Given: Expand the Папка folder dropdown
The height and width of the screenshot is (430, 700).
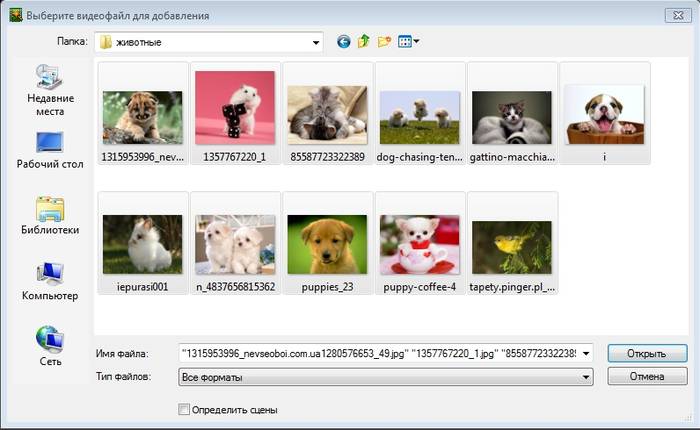Looking at the screenshot, I should [316, 43].
